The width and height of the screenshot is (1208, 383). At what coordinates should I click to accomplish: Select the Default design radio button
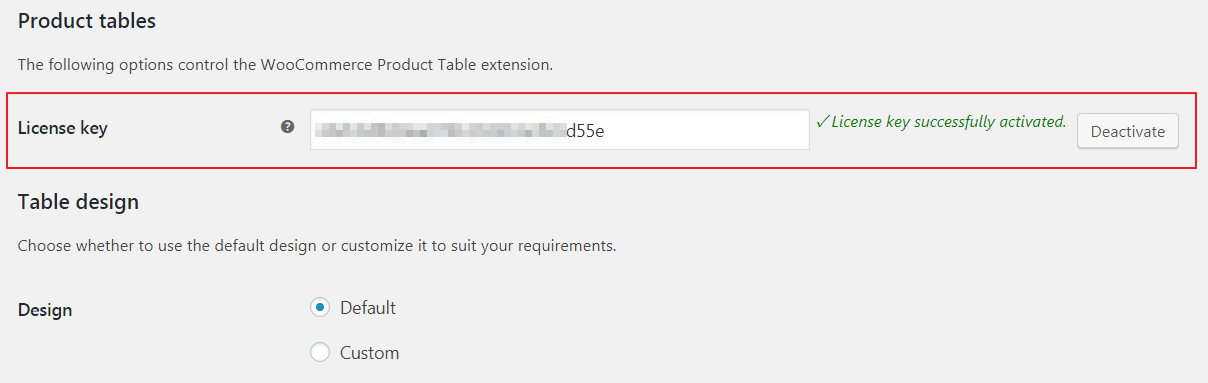point(320,307)
